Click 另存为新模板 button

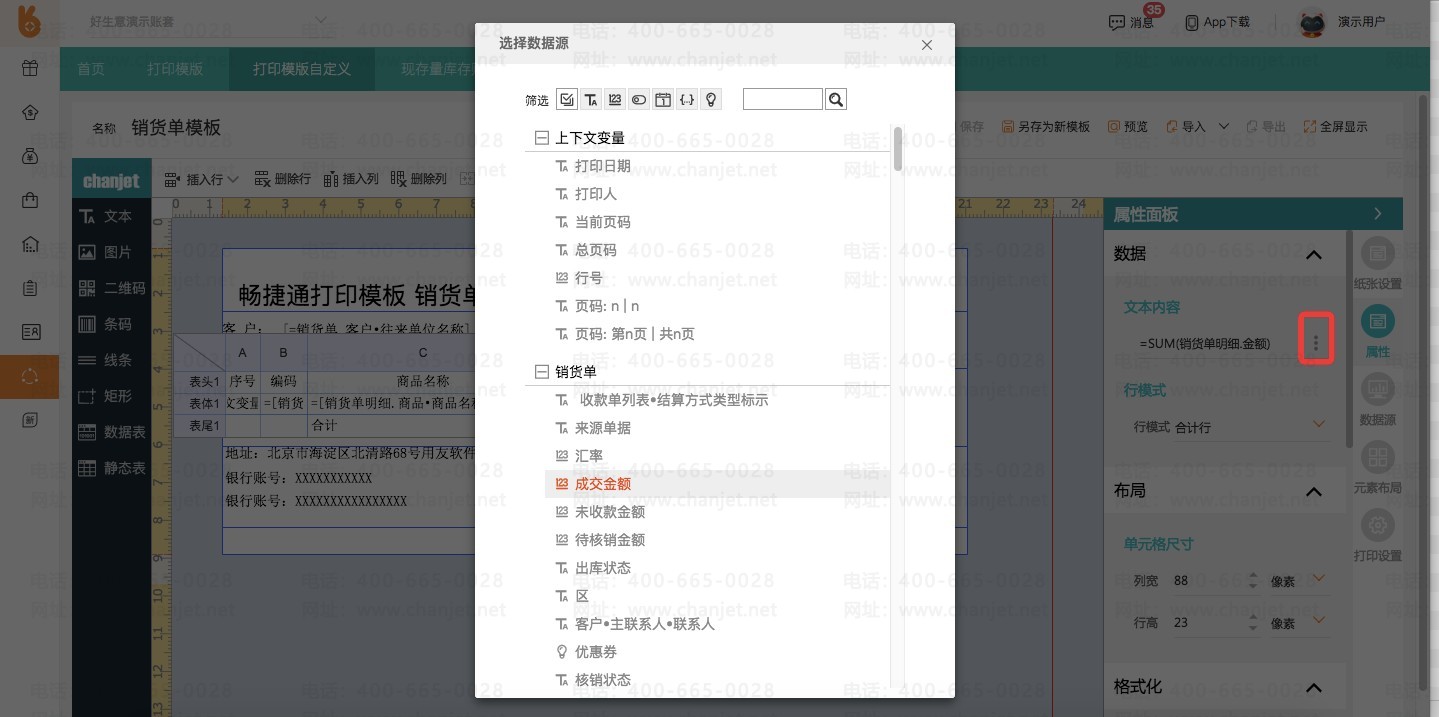1045,127
